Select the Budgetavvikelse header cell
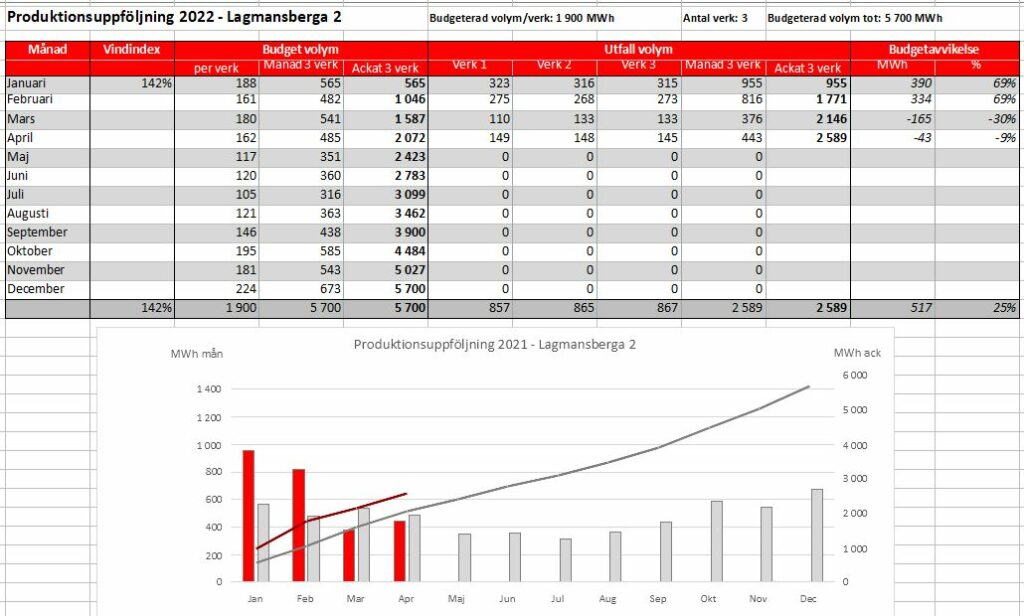The width and height of the screenshot is (1024, 616). click(934, 49)
